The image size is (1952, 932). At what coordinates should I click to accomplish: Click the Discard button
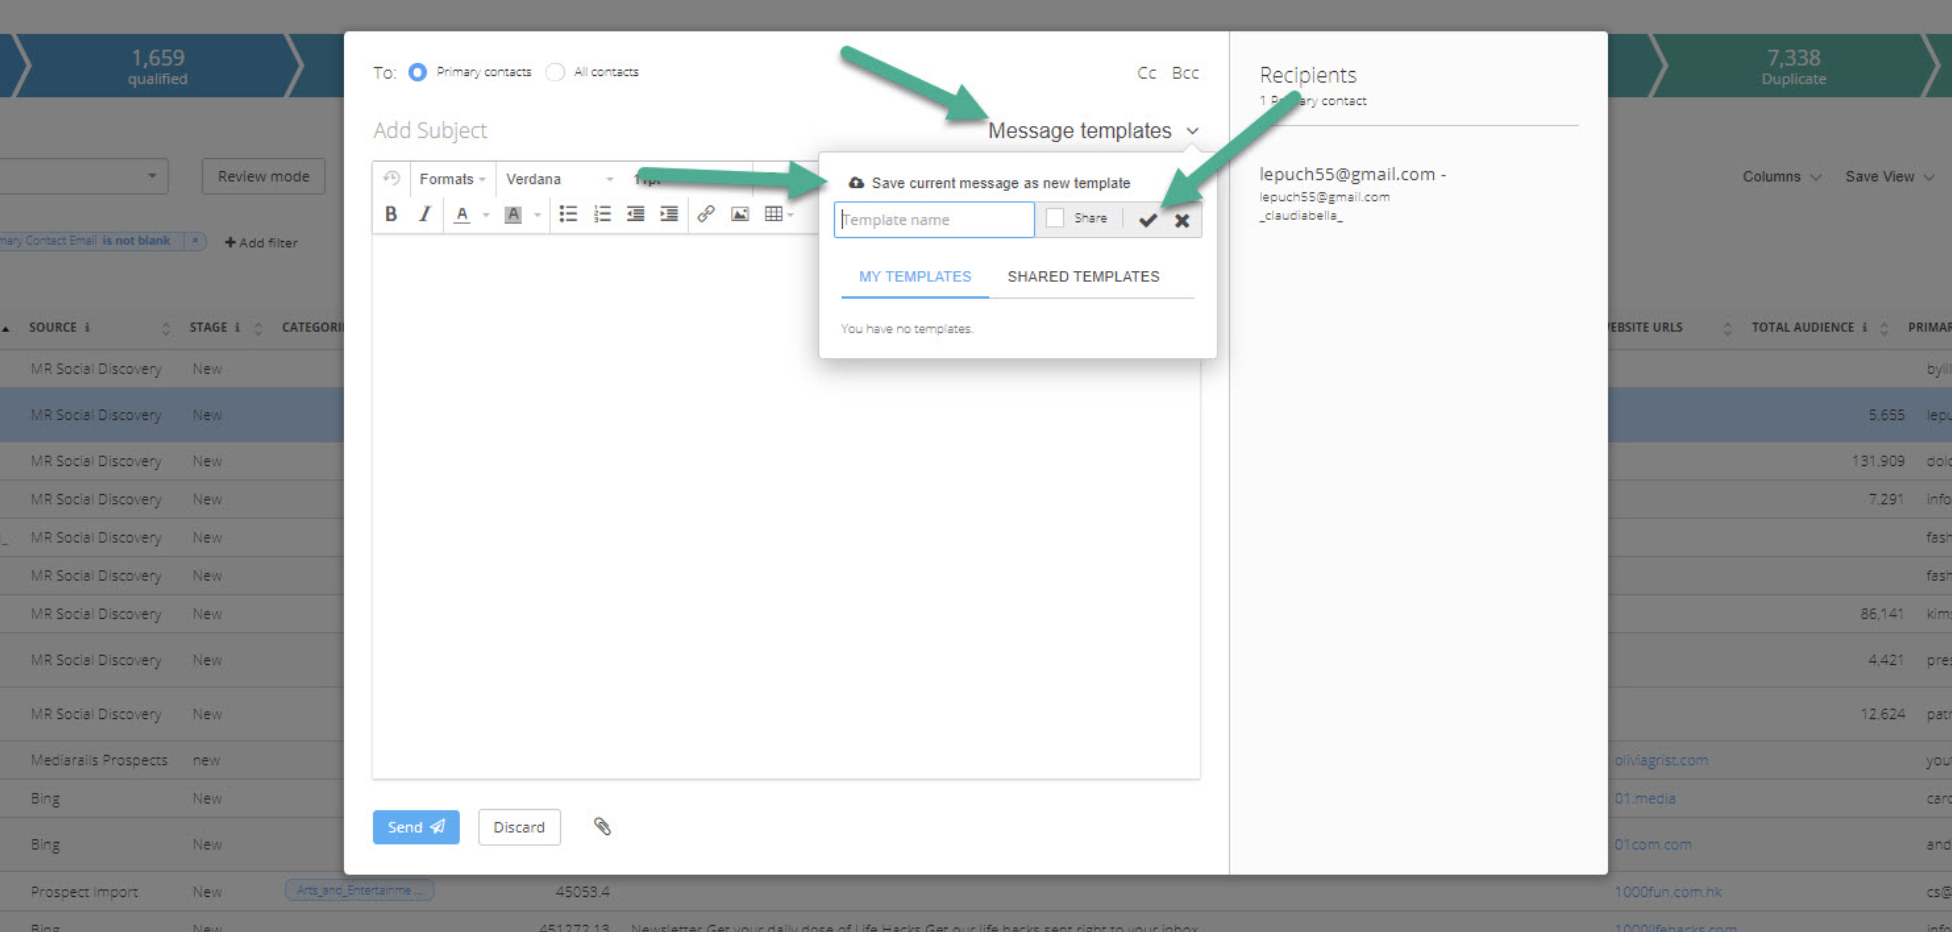coord(519,827)
